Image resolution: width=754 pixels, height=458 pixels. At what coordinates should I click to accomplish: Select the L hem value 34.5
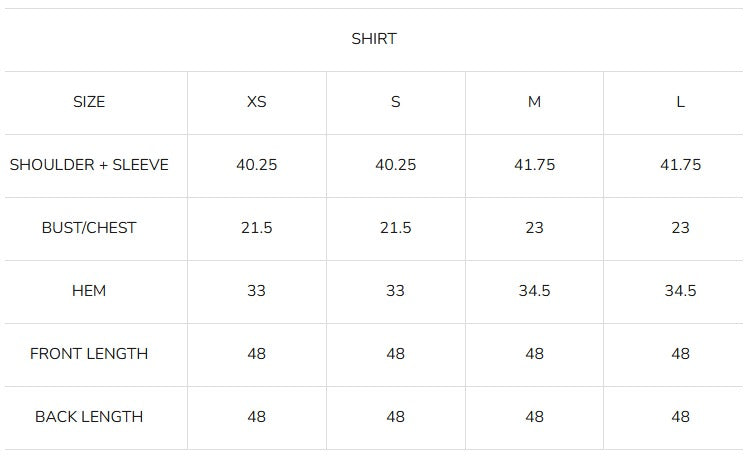pyautogui.click(x=680, y=291)
